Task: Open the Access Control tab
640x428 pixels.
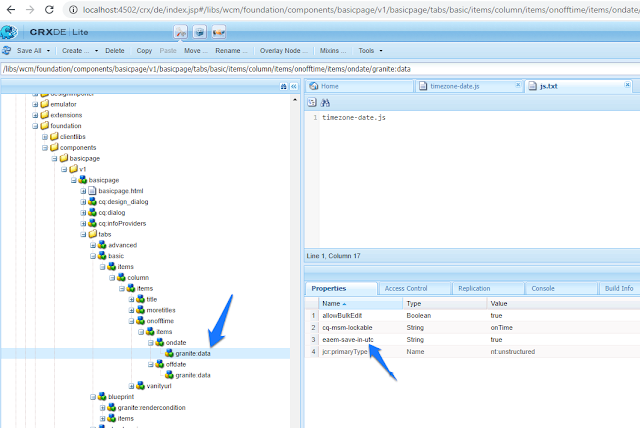Action: 414,288
